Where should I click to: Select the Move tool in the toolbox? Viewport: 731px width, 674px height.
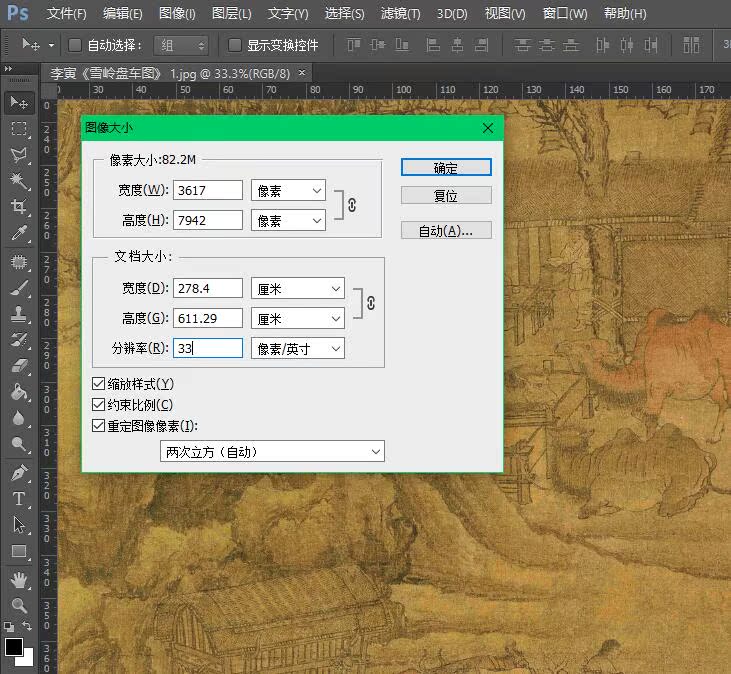(18, 103)
